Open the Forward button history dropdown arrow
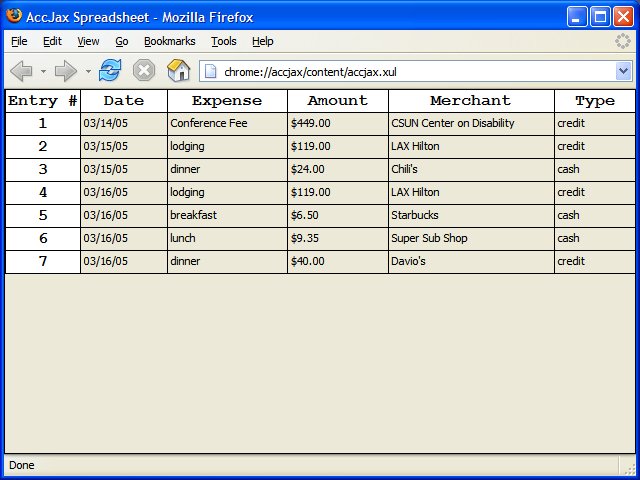The image size is (640, 480). (88, 72)
